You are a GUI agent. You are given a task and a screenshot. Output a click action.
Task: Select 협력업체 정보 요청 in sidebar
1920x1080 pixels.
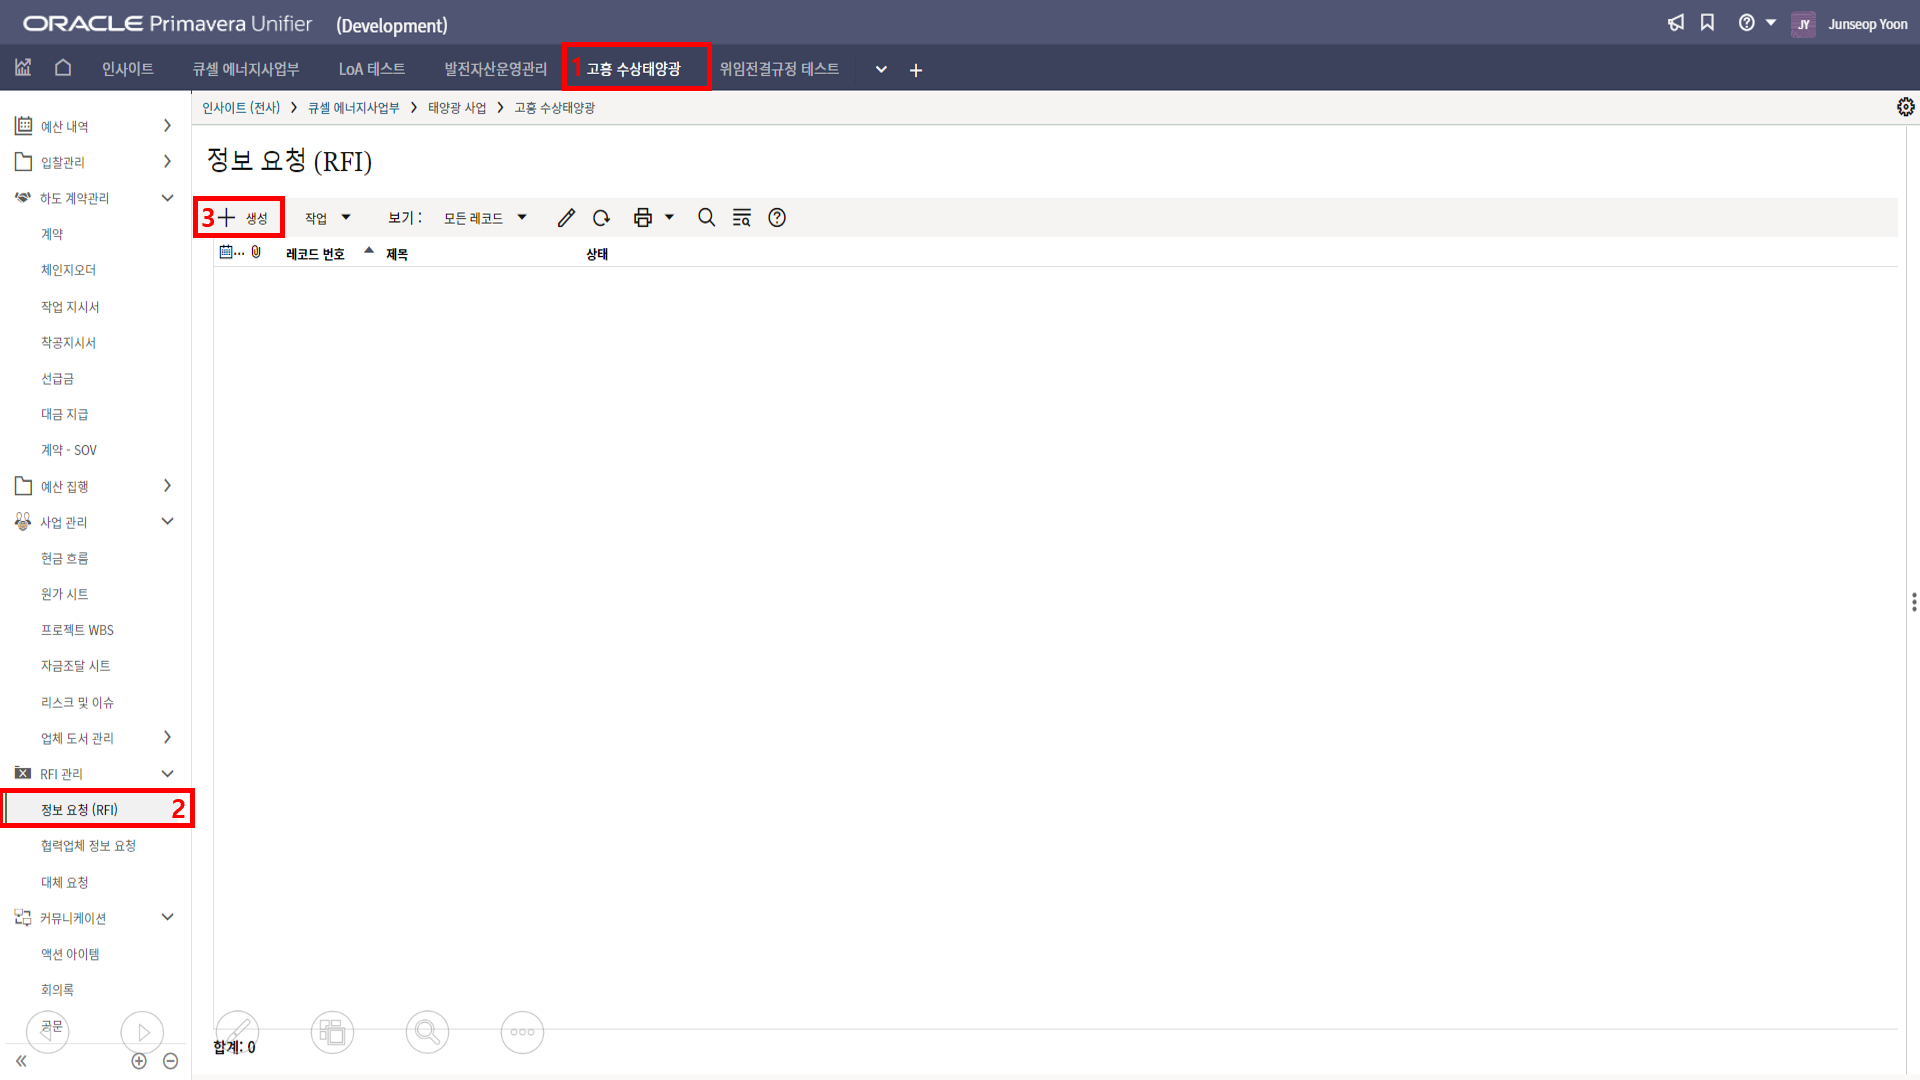point(88,846)
